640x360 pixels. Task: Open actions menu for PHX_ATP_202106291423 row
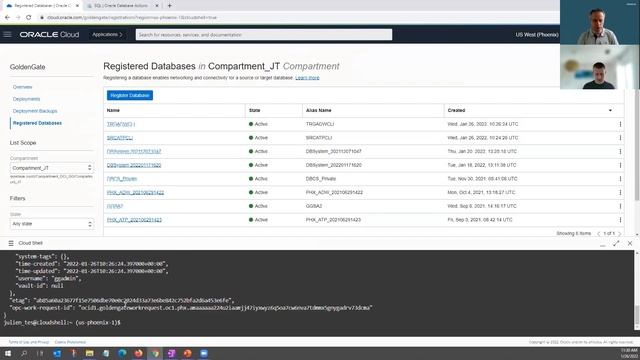[x=620, y=220]
